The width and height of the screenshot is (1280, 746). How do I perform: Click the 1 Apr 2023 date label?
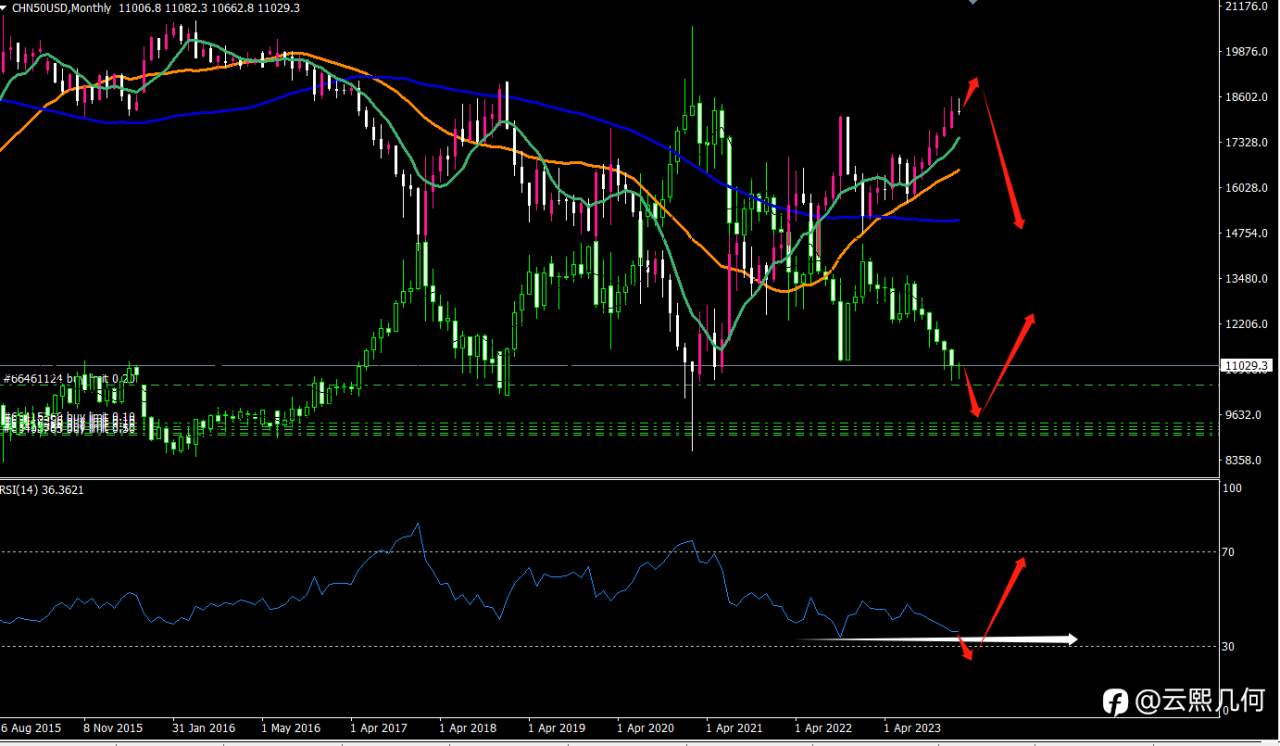[911, 728]
